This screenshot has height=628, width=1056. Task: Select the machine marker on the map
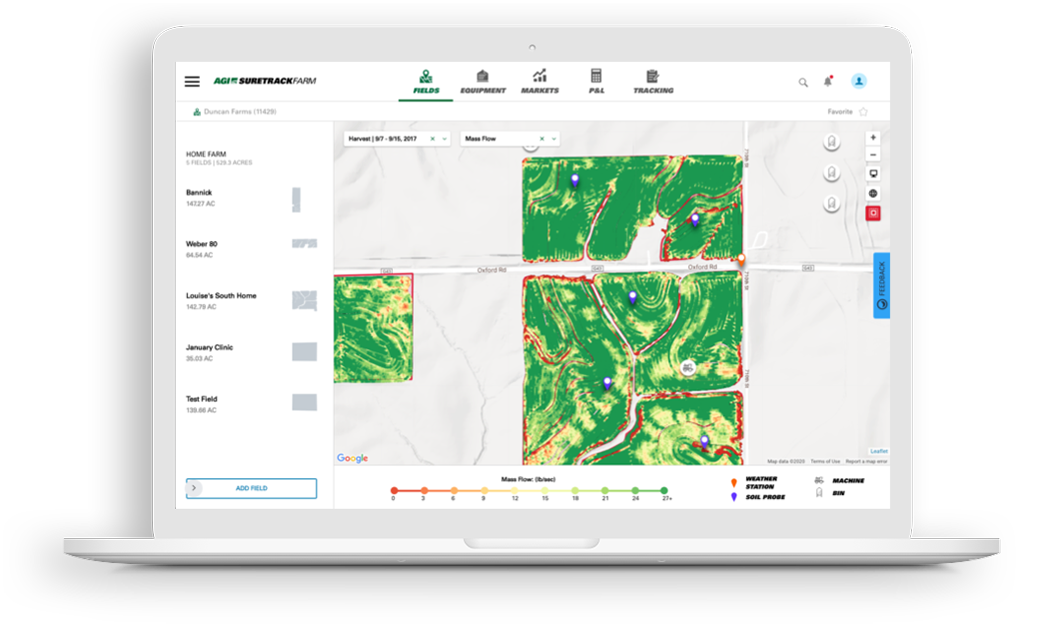point(687,368)
